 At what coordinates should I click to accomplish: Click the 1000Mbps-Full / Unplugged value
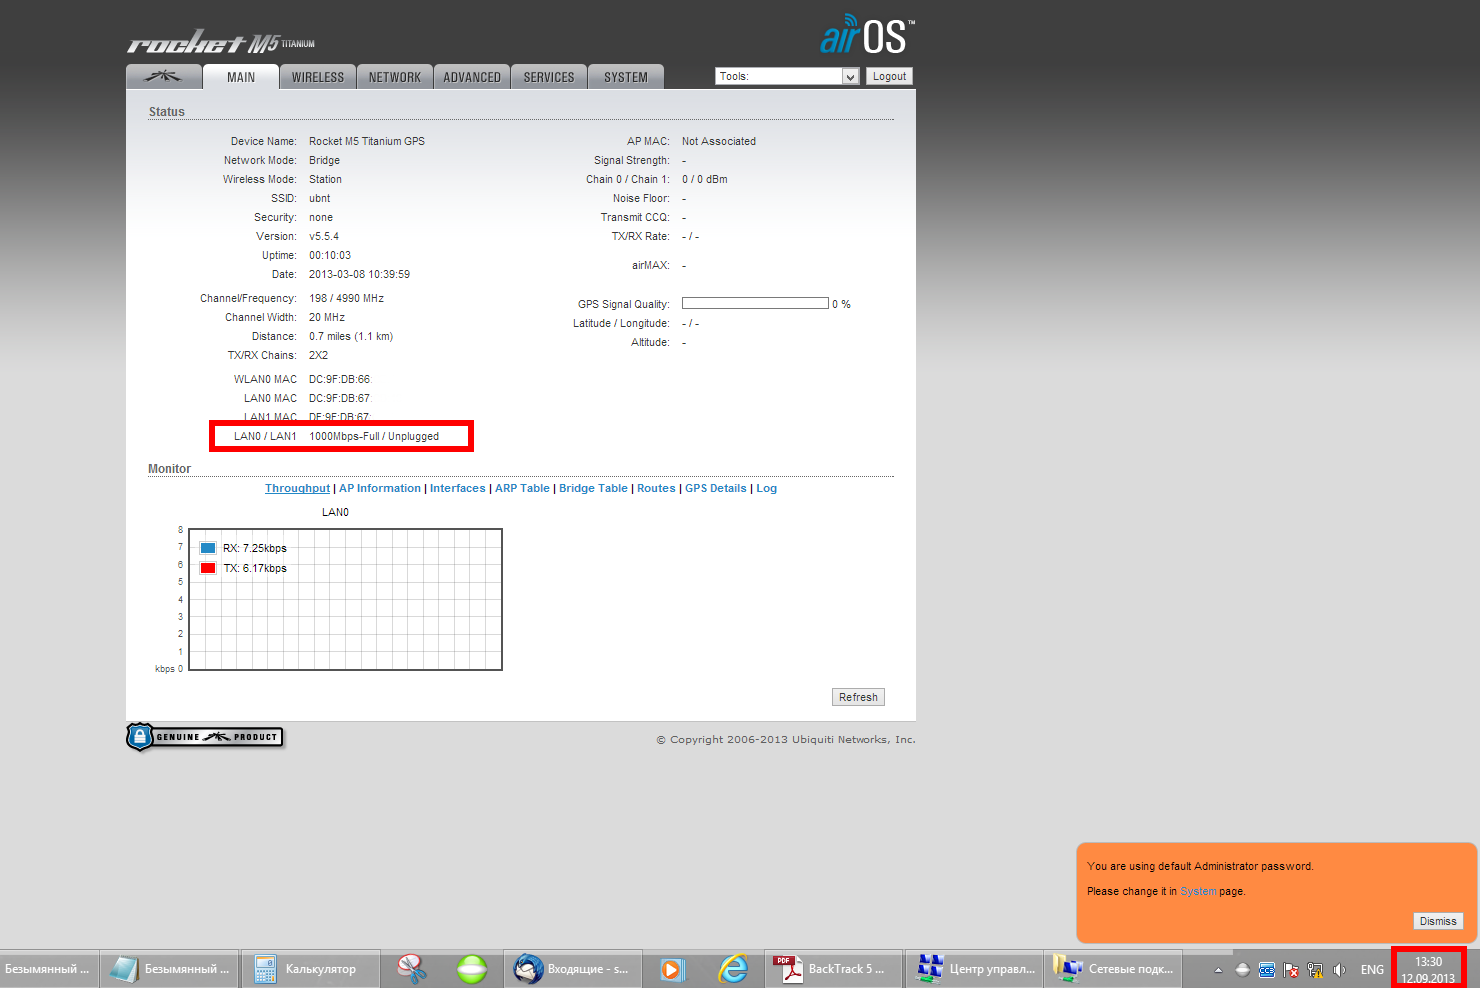(x=374, y=436)
